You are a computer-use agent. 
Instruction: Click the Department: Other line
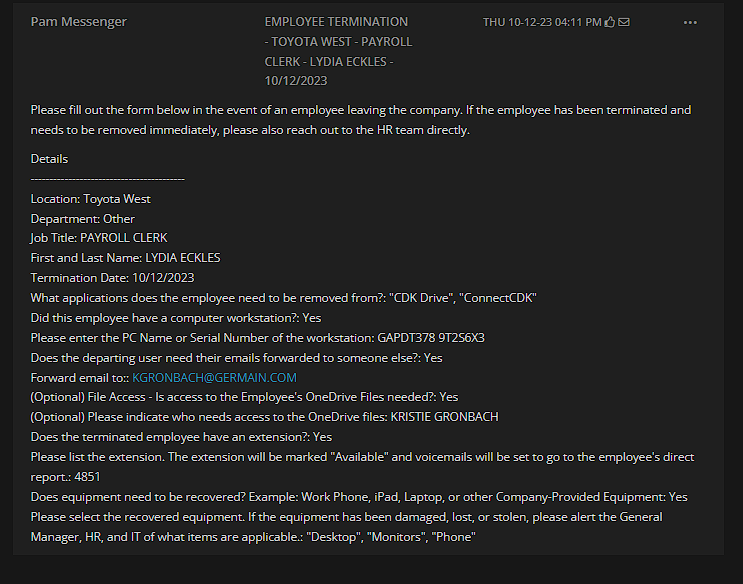click(82, 219)
